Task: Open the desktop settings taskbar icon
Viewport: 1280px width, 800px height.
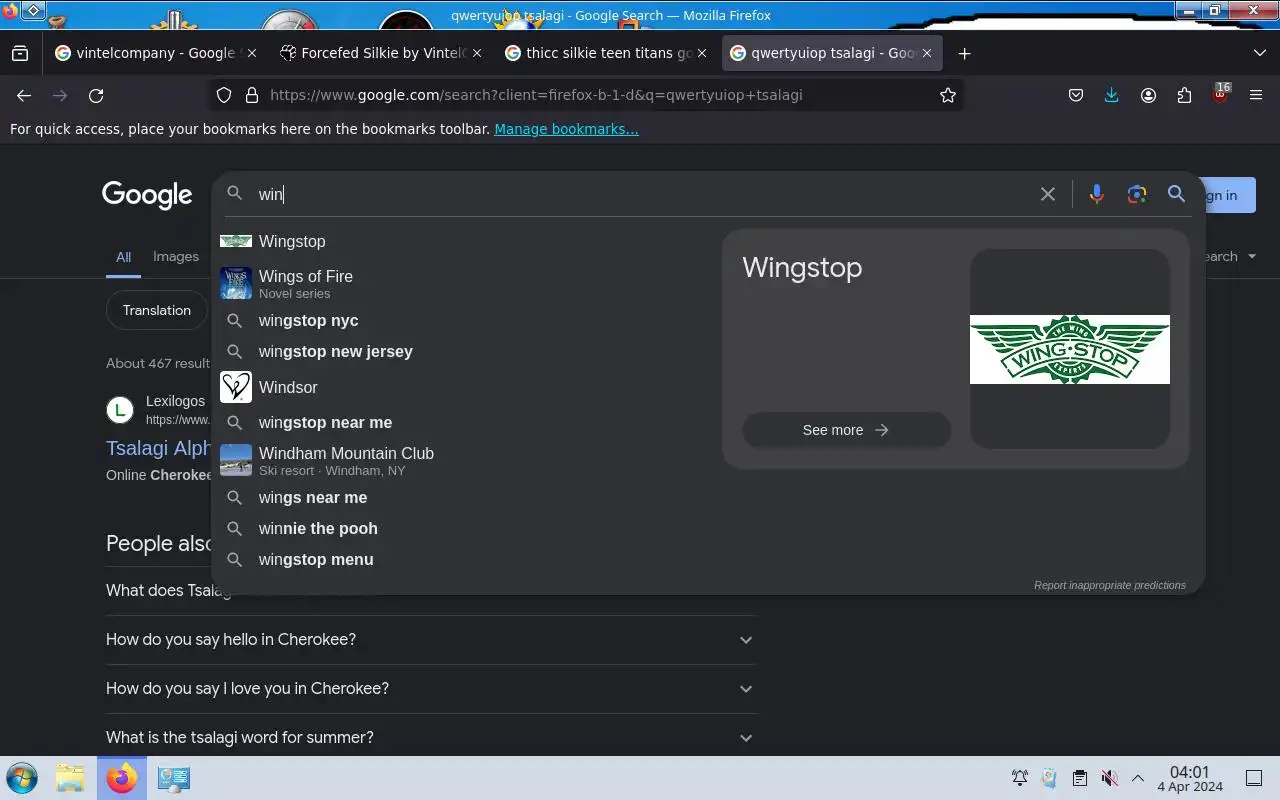Action: (174, 778)
